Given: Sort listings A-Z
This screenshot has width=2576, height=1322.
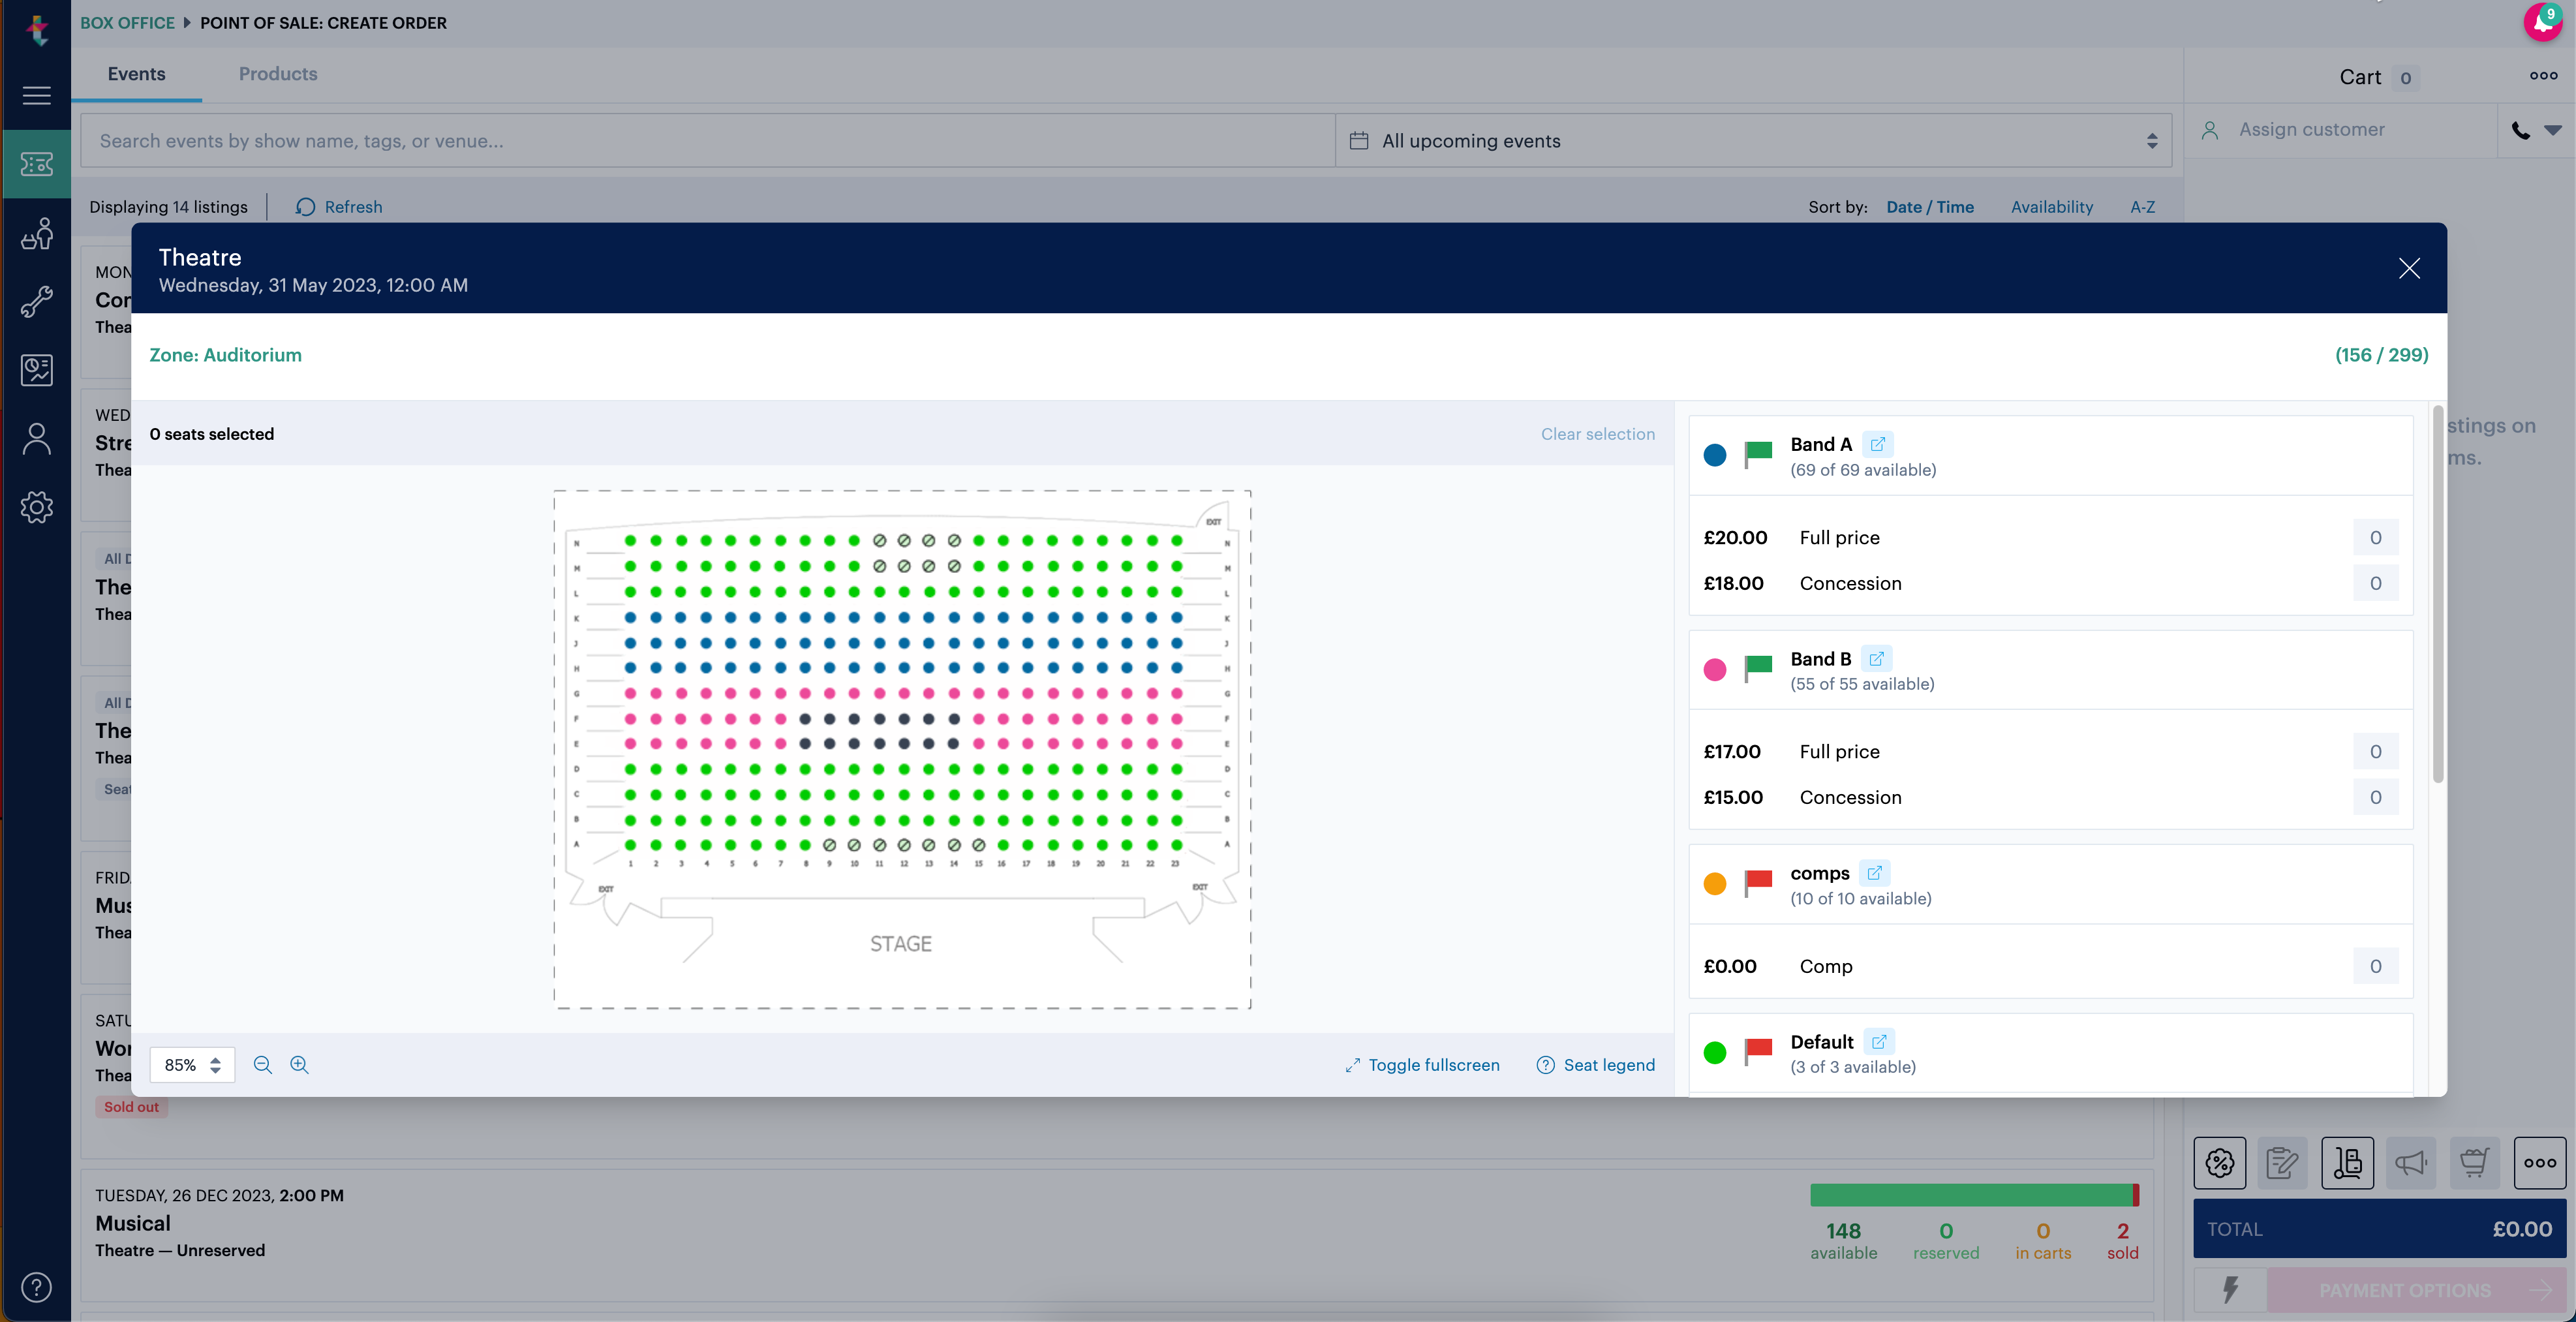Looking at the screenshot, I should click(x=2143, y=207).
